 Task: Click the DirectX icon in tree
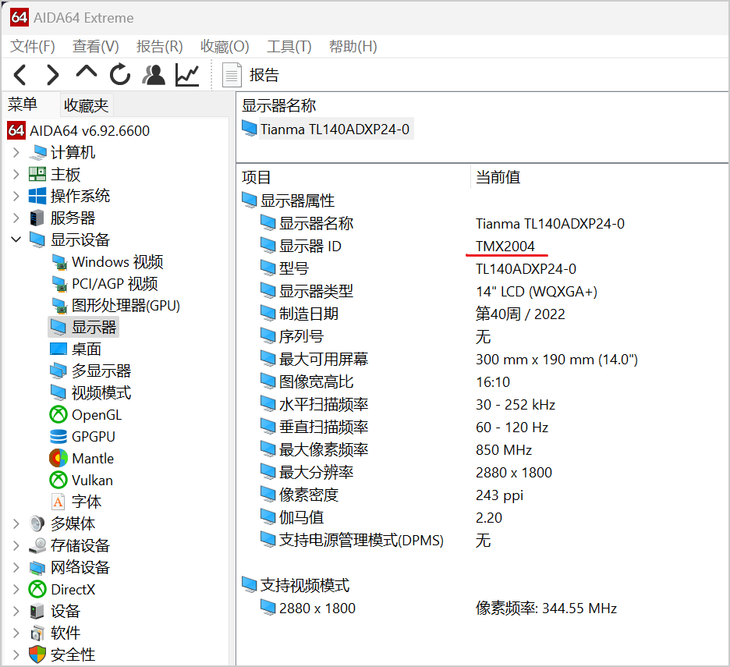pos(37,589)
